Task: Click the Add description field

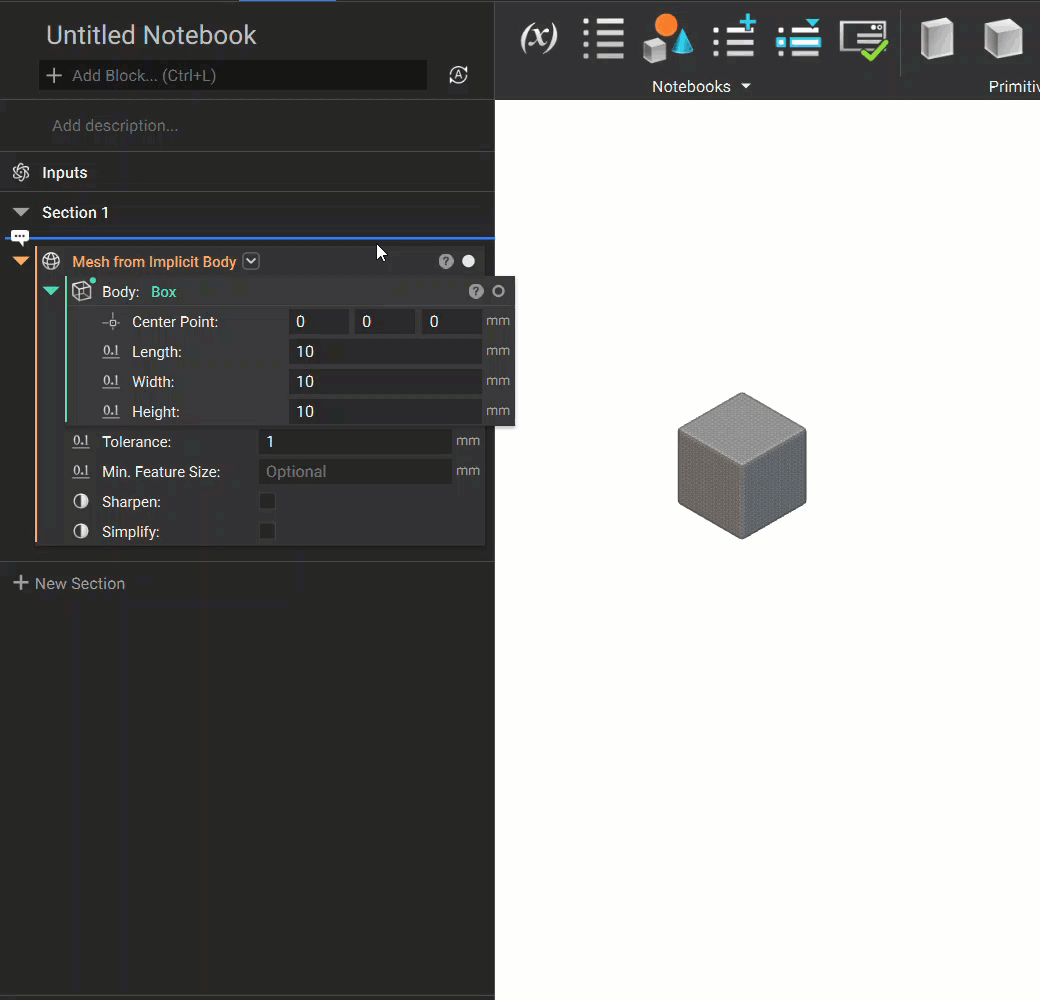Action: 115,125
